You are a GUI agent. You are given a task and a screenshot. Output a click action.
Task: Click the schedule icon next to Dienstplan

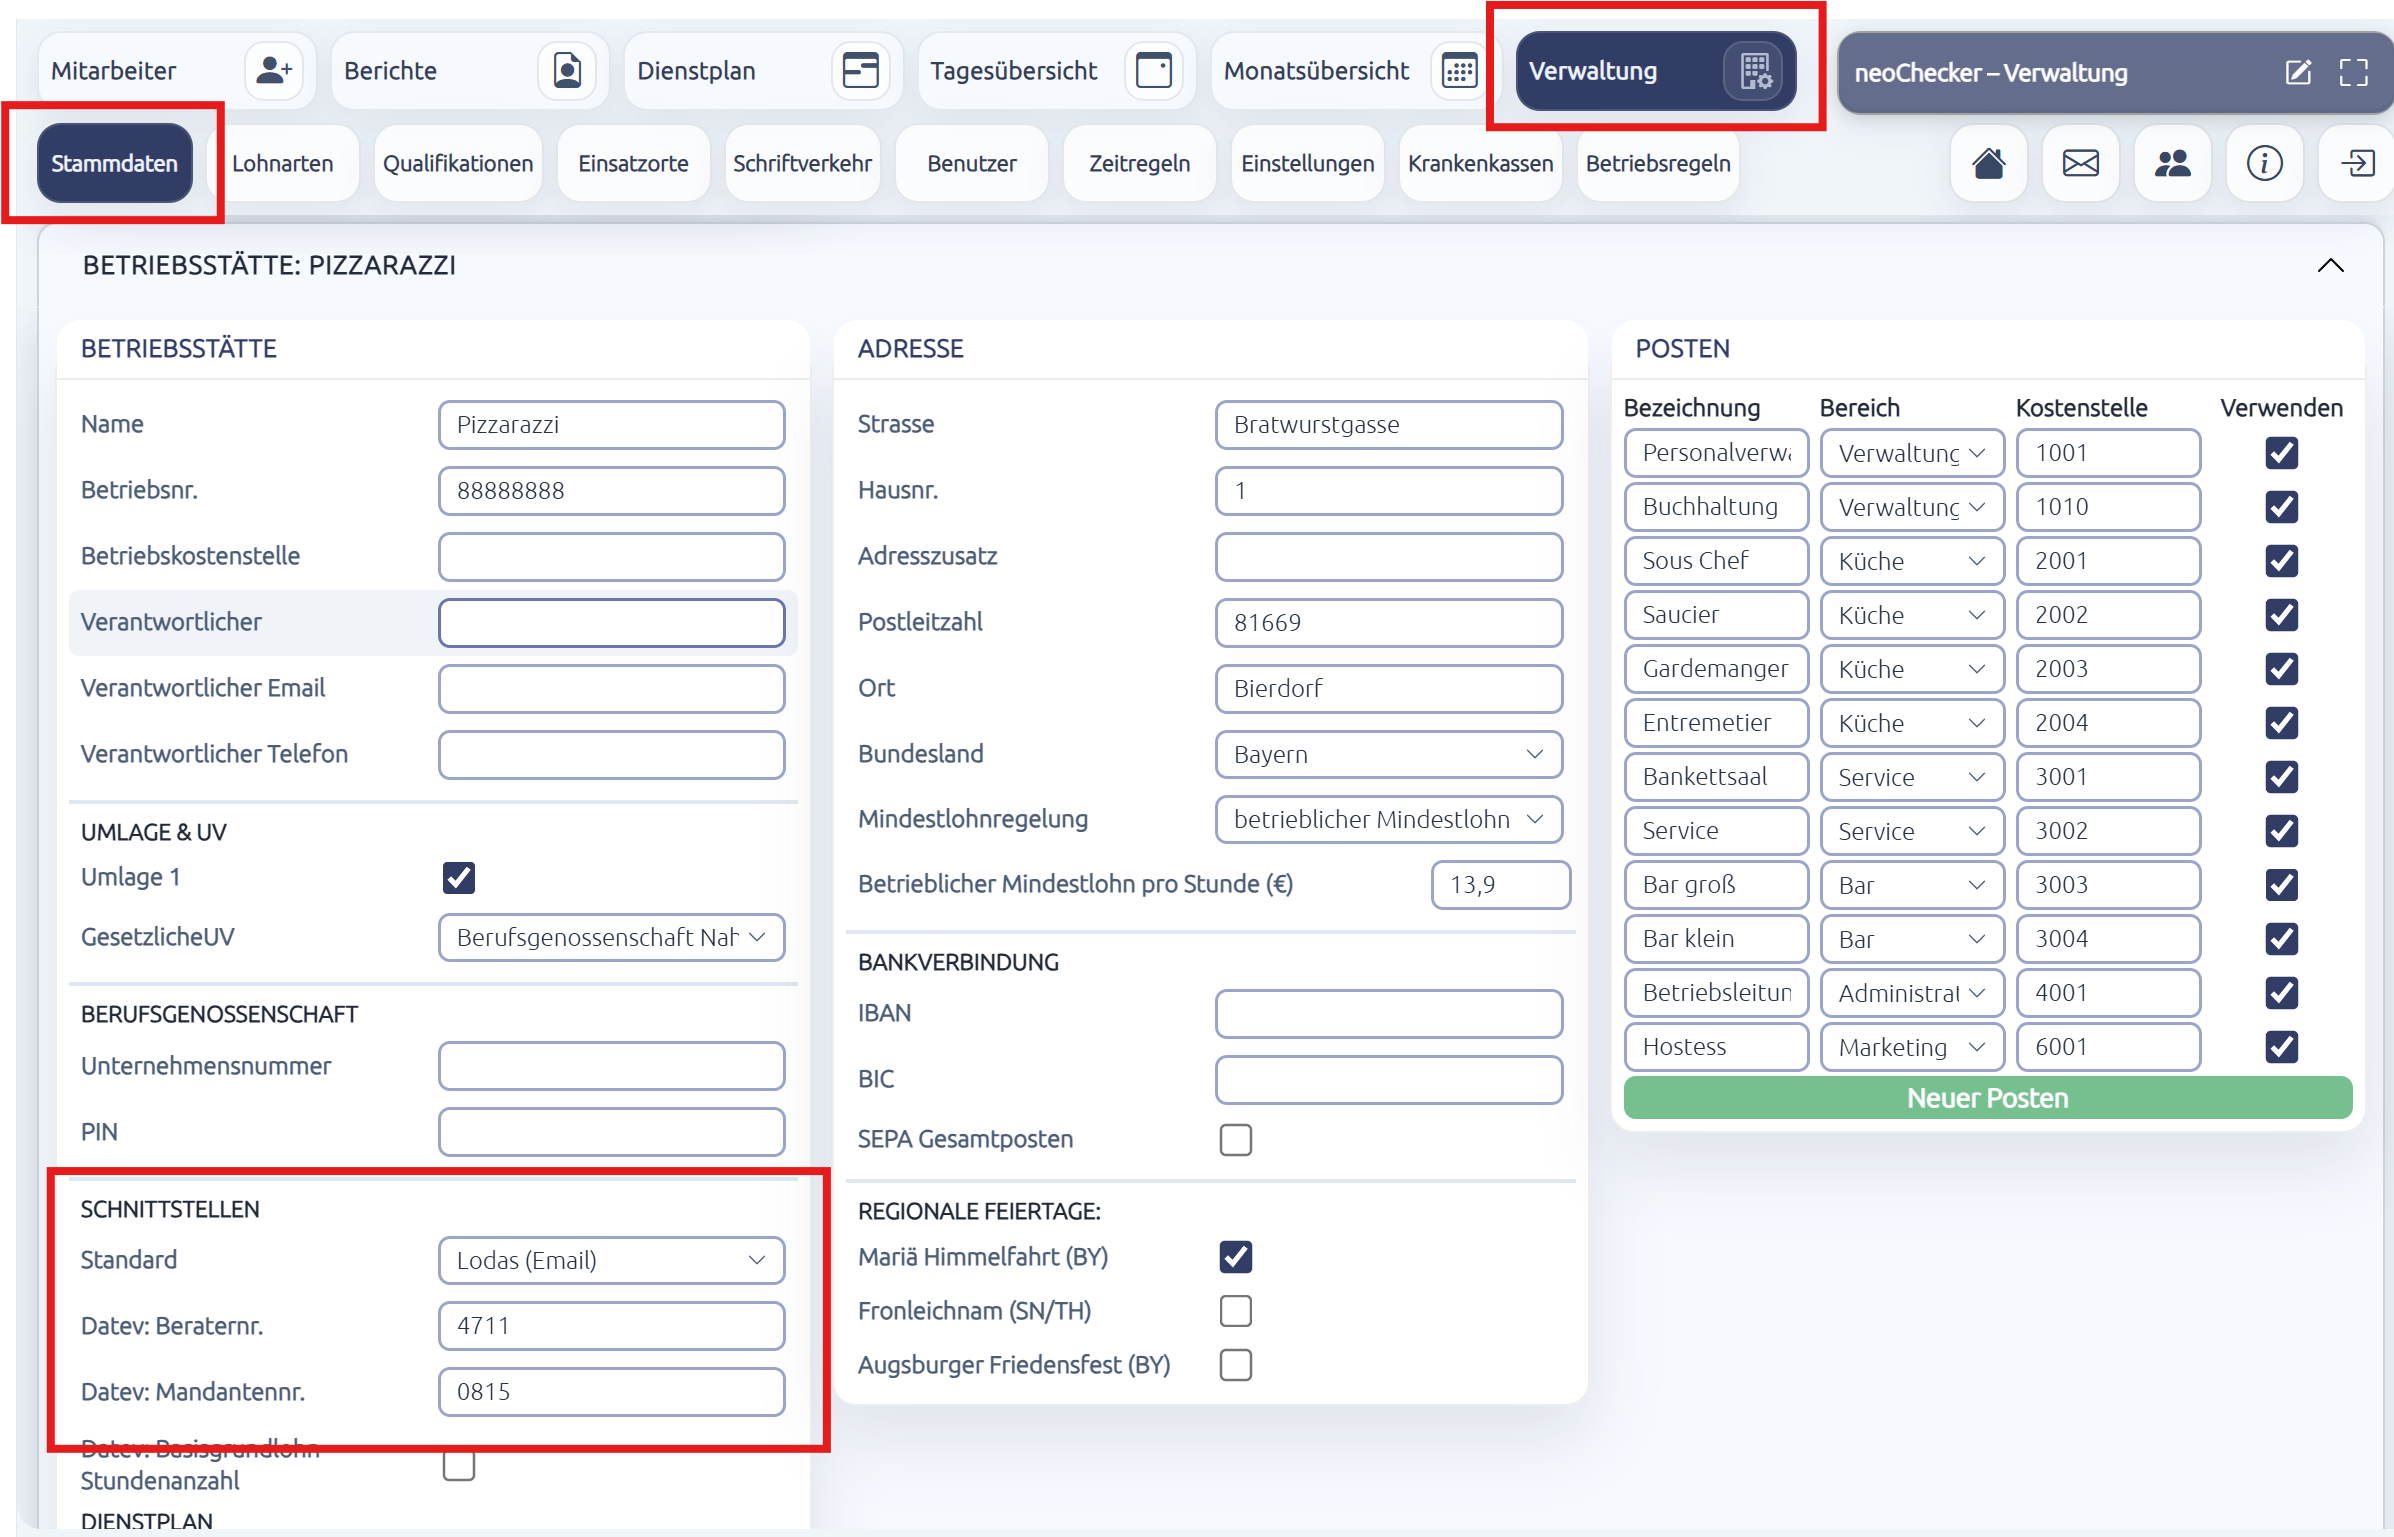(x=860, y=71)
